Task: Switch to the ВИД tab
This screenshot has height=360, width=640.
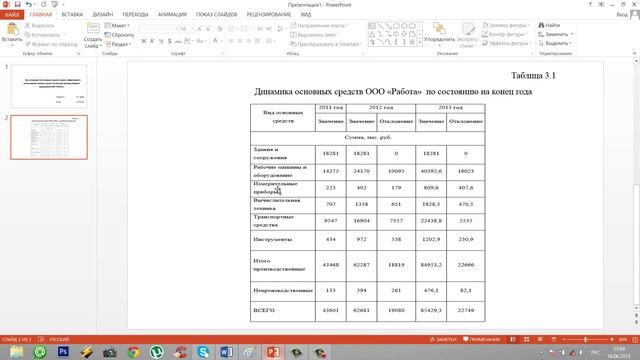Action: (306, 14)
